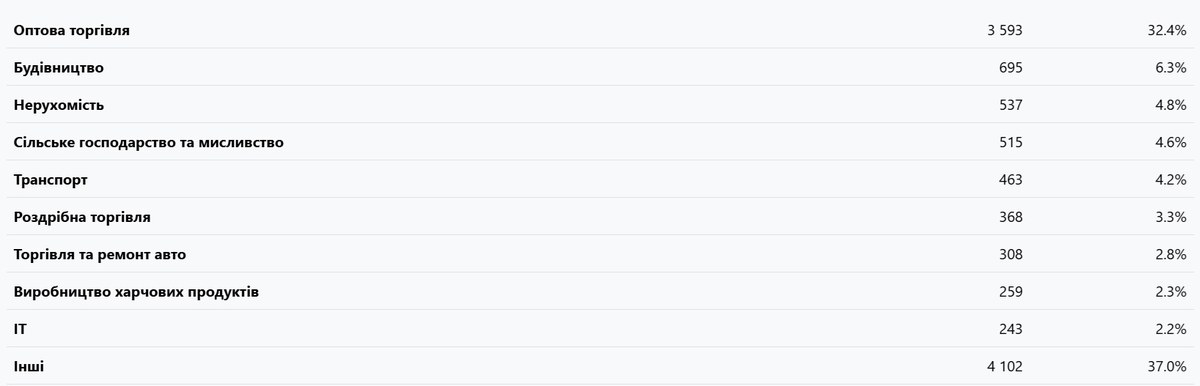Click the 537 count cell
Viewport: 1200px width, 386px height.
(x=1010, y=105)
